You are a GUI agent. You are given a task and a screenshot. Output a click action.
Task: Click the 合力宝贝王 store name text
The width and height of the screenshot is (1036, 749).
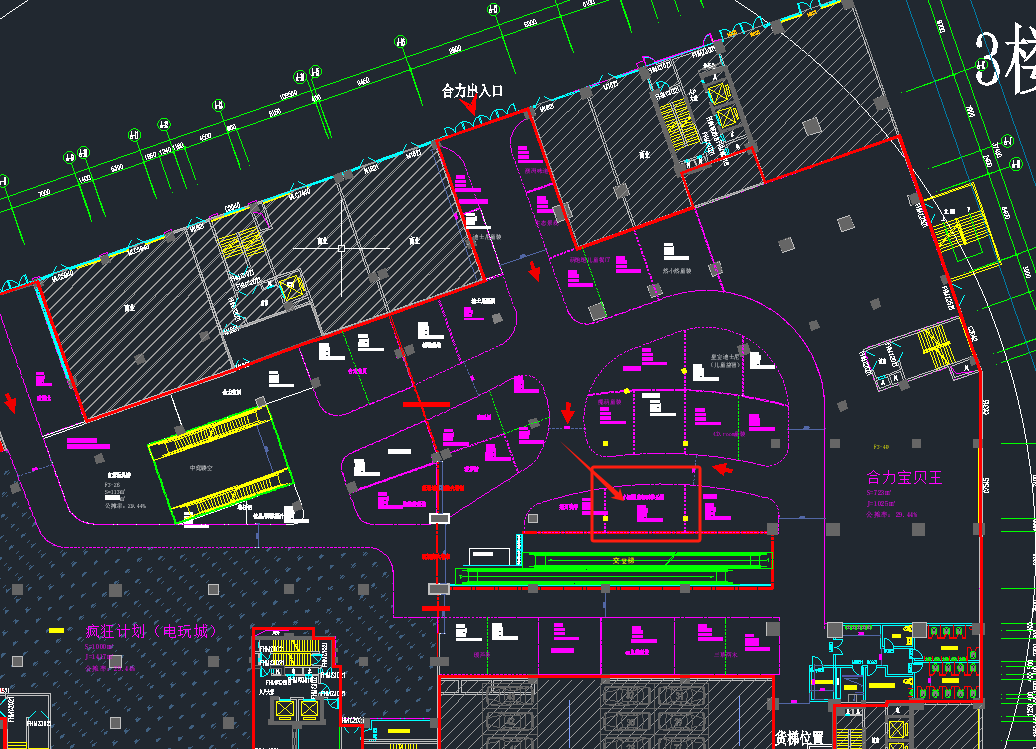[x=905, y=479]
